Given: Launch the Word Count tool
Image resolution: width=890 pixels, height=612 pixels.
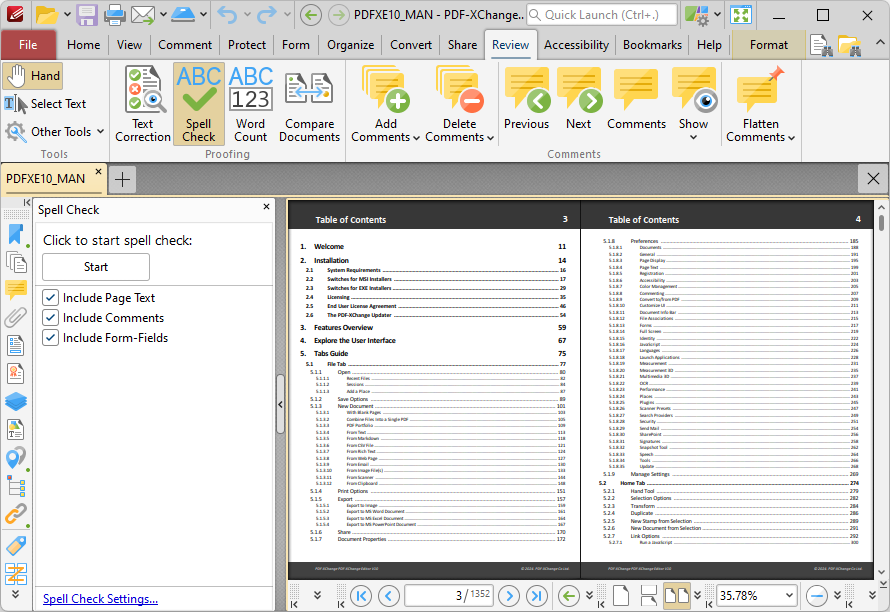Looking at the screenshot, I should tap(250, 104).
